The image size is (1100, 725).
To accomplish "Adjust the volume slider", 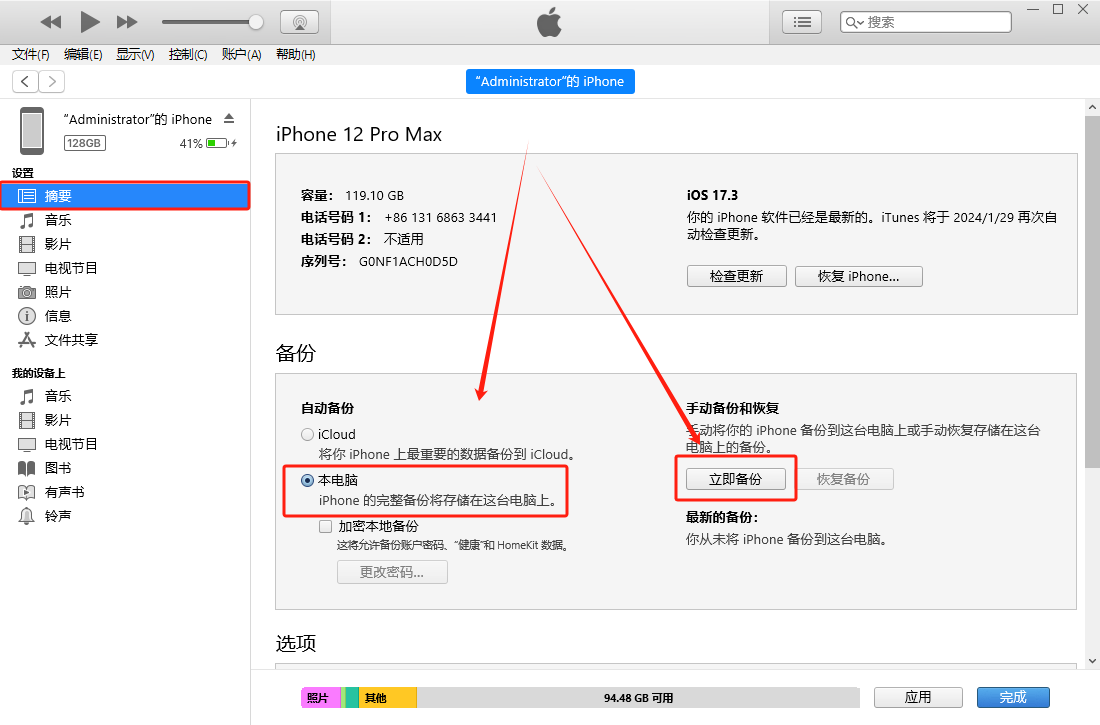I will point(210,20).
